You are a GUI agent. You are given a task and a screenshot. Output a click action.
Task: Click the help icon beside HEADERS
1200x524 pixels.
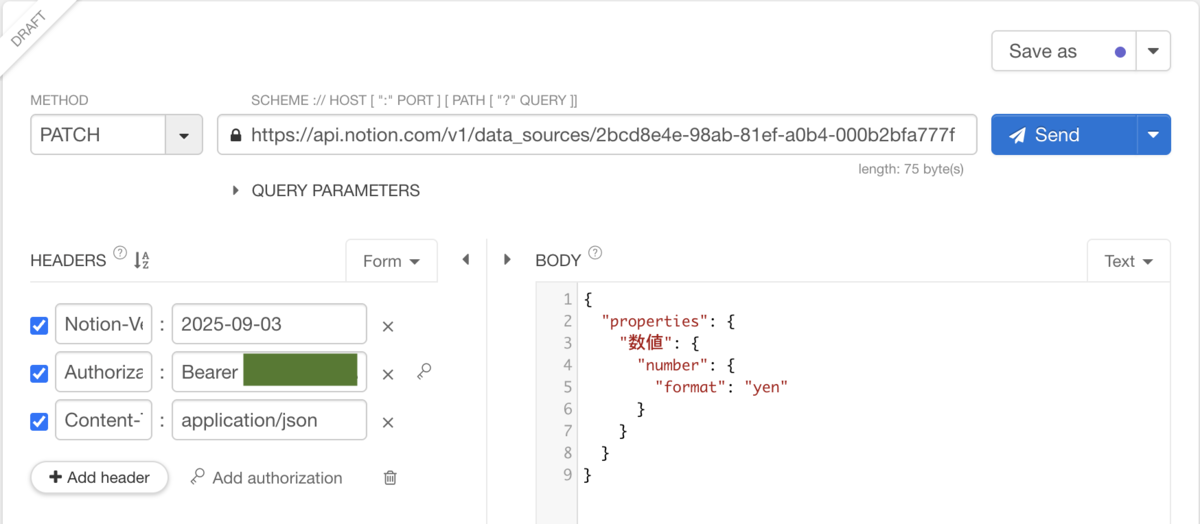click(x=120, y=253)
